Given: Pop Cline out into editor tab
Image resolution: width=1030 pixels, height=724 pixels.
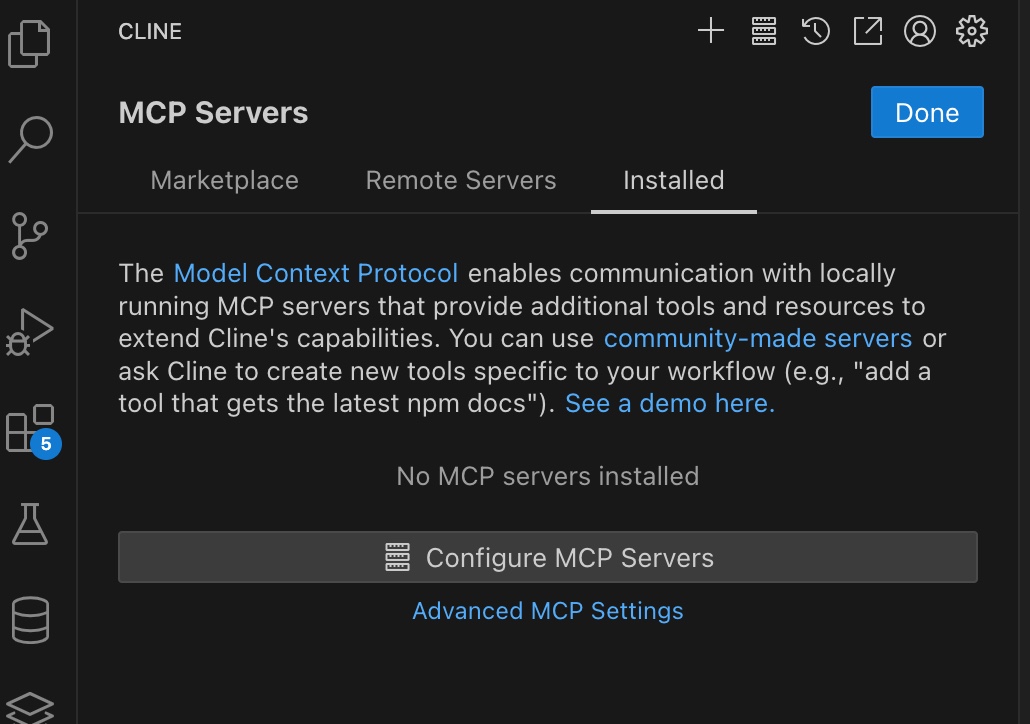Looking at the screenshot, I should click(x=868, y=31).
